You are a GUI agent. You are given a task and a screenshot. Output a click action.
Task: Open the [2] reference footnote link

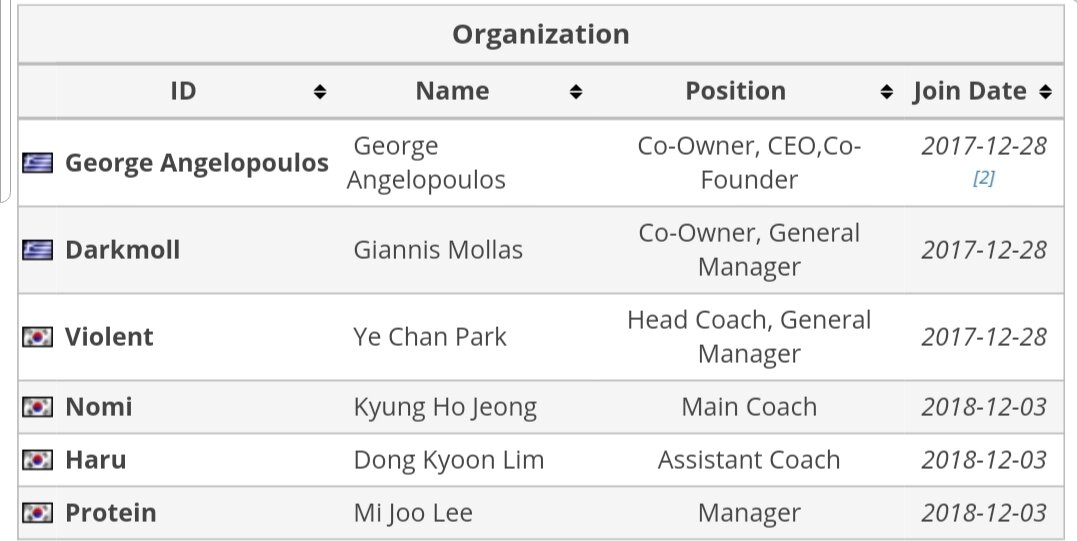[984, 179]
